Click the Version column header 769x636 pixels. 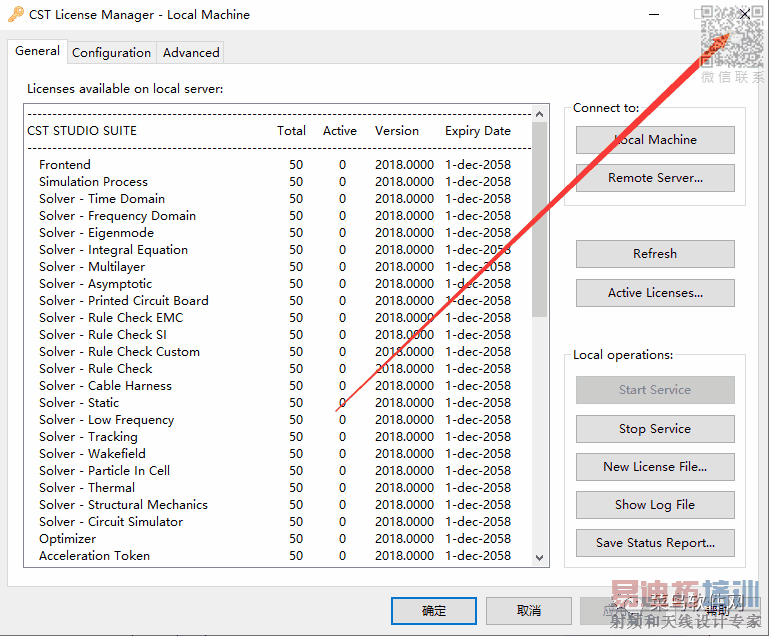[x=397, y=131]
